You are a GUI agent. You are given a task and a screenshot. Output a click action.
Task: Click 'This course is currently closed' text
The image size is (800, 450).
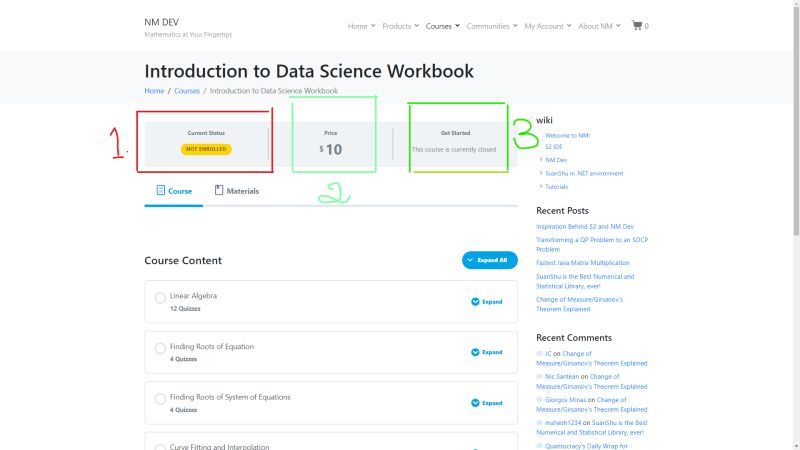454,149
